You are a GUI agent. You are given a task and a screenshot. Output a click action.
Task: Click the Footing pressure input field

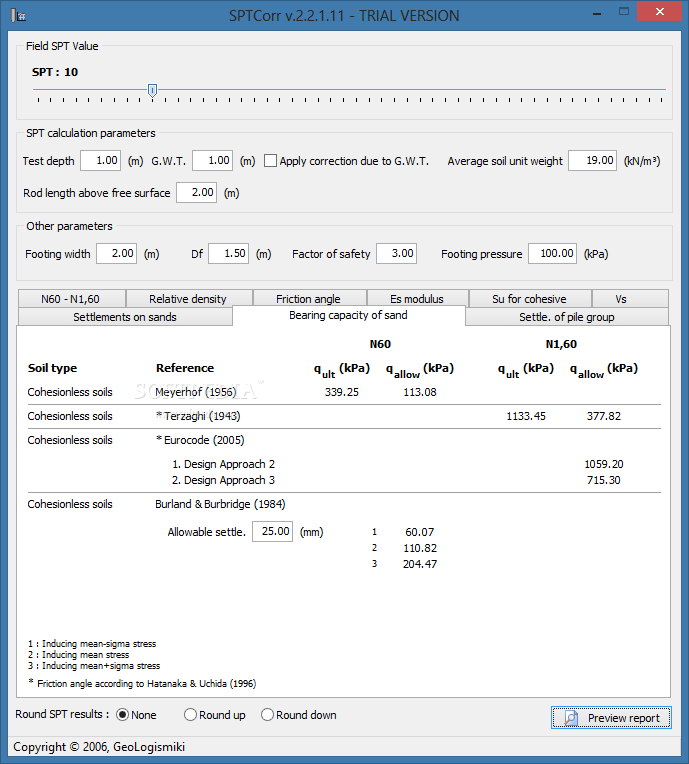(553, 253)
